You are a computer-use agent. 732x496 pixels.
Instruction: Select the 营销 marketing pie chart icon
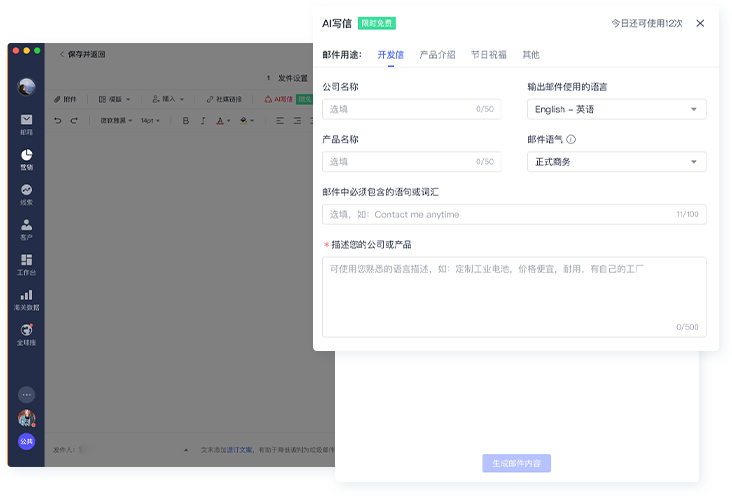(x=26, y=155)
